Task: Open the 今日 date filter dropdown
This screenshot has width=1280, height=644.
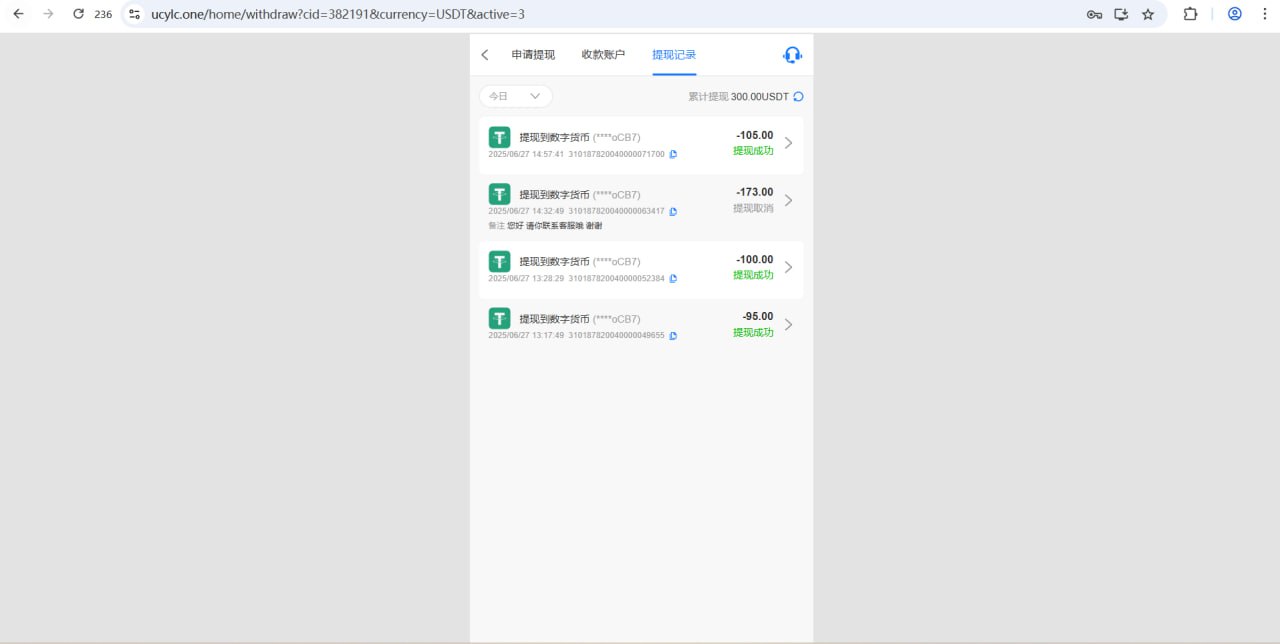Action: (515, 96)
